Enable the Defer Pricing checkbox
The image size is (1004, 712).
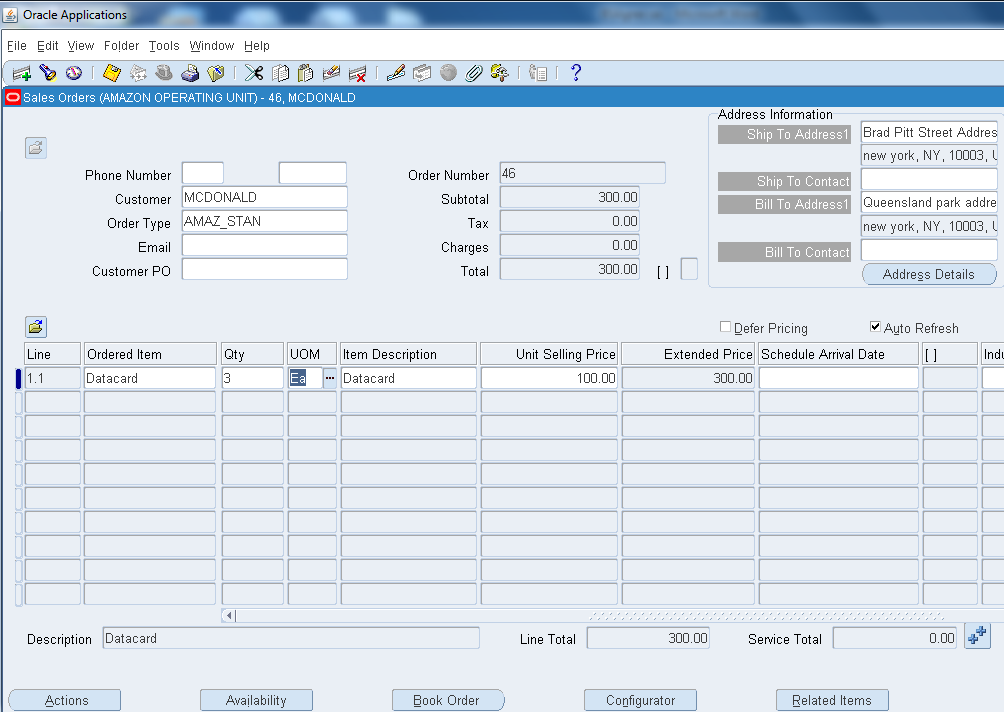tap(725, 327)
